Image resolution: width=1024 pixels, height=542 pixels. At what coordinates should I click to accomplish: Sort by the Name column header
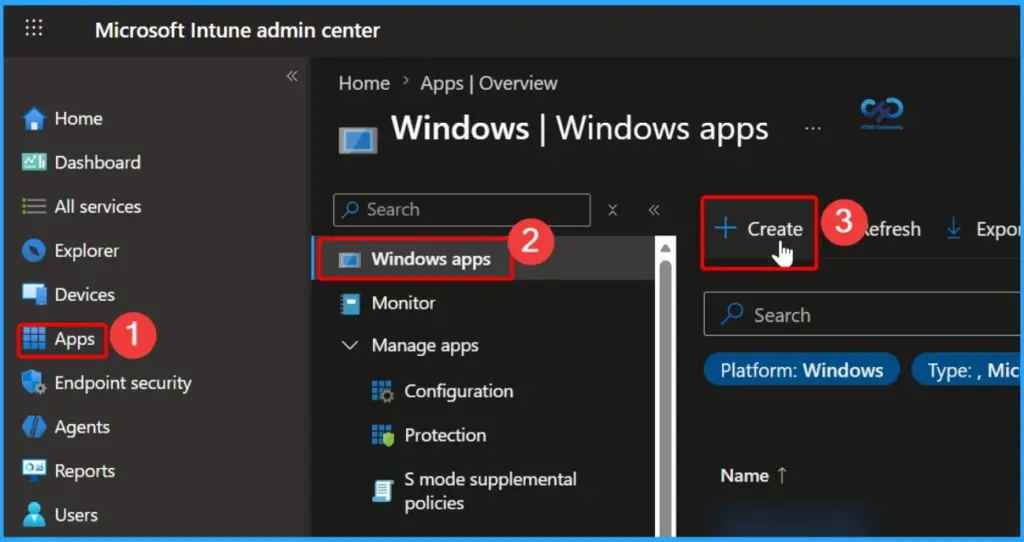click(x=754, y=475)
